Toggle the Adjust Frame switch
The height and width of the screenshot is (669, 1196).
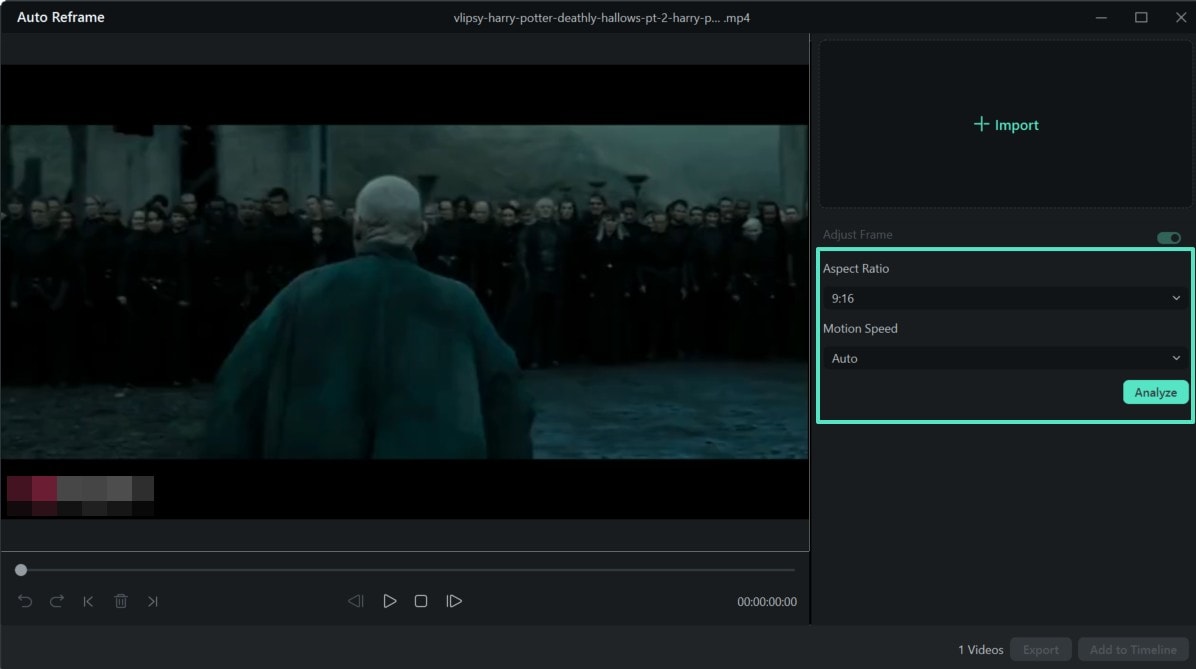[1169, 238]
